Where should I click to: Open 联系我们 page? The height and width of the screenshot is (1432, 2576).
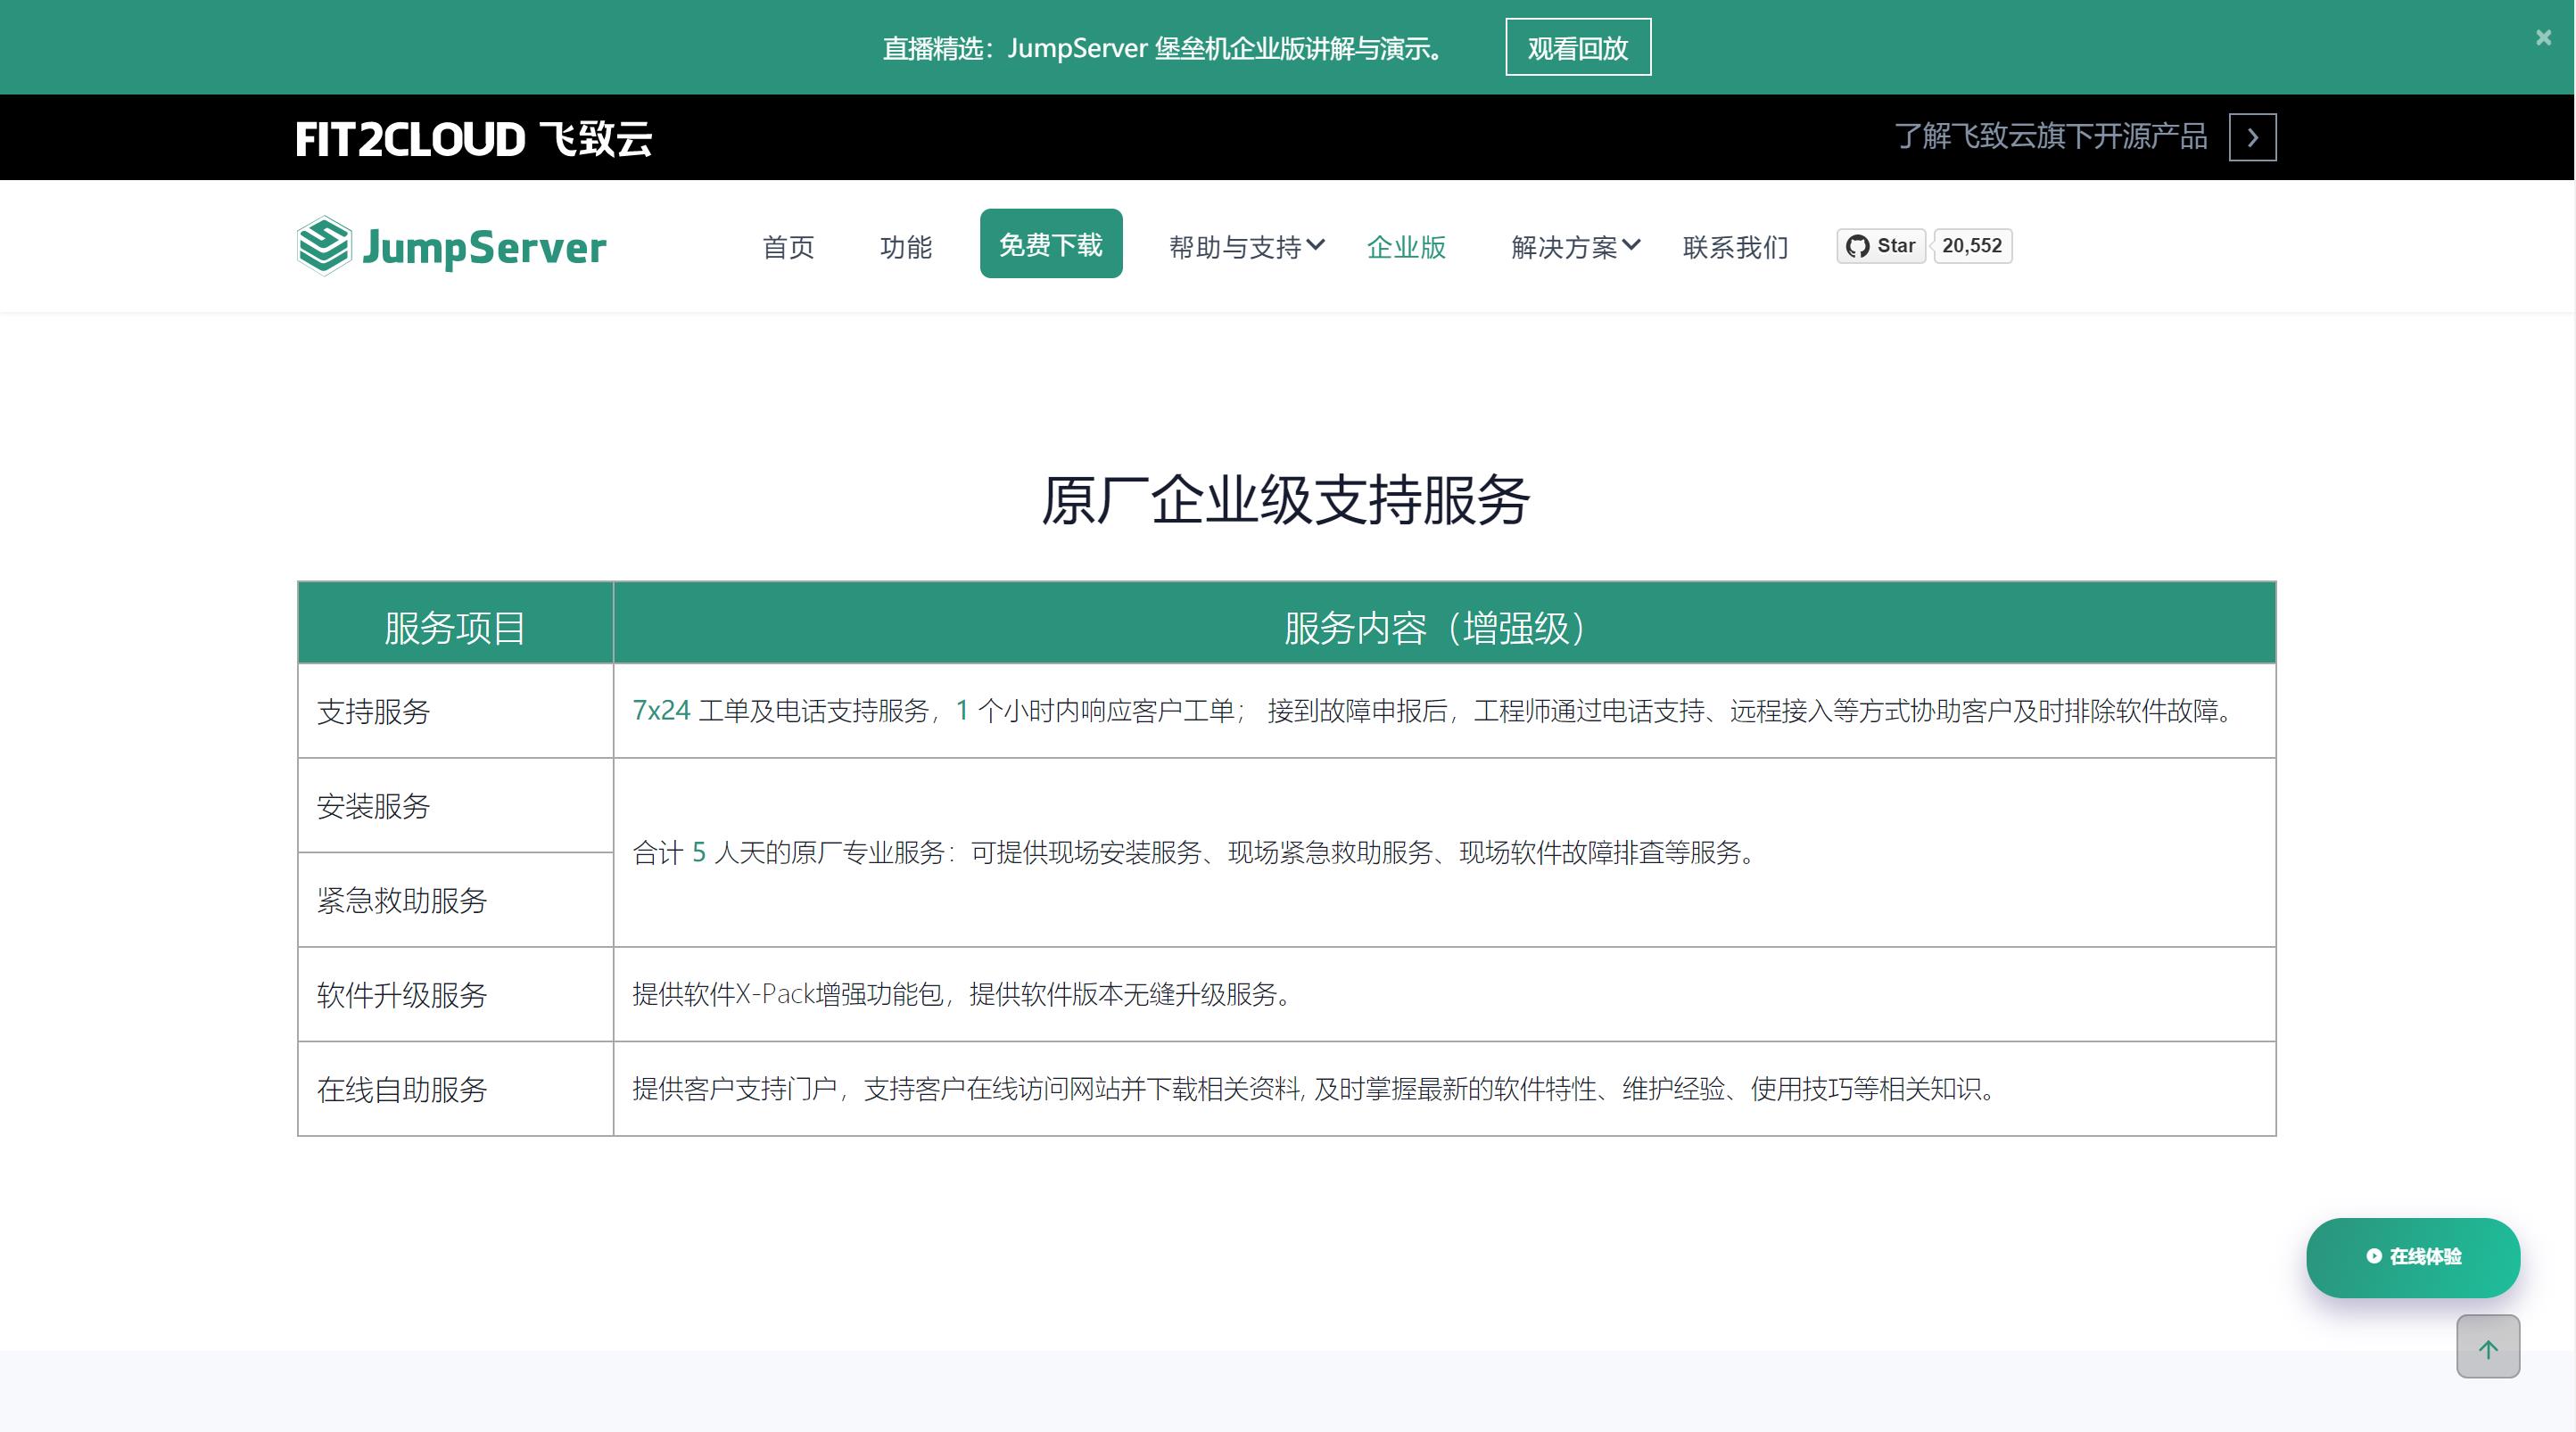coord(1735,247)
